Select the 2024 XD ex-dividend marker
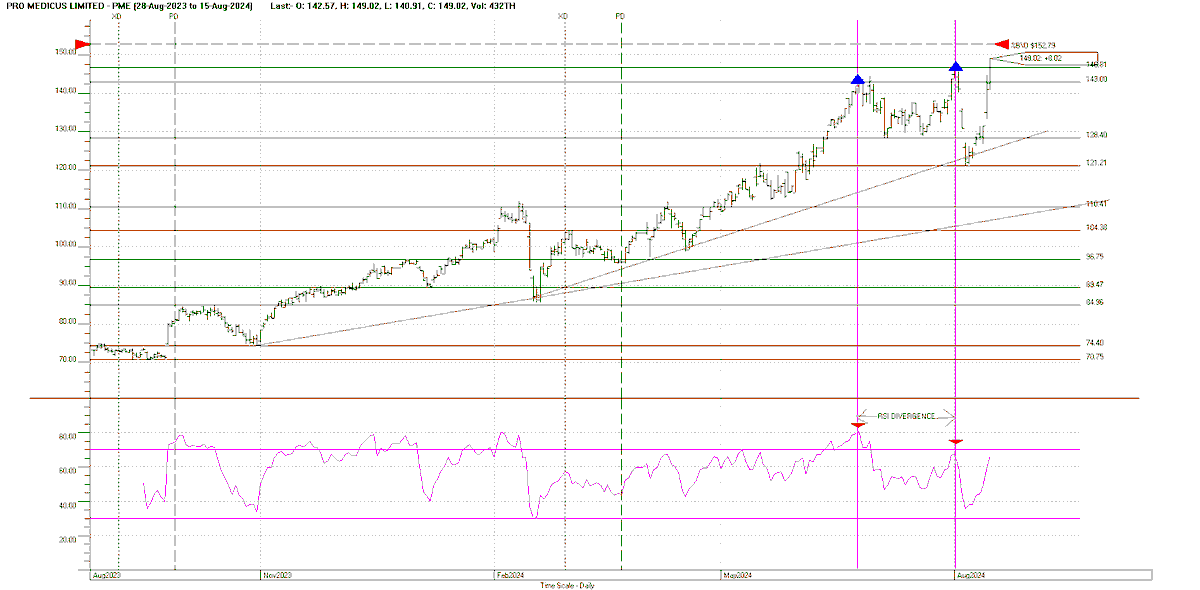The width and height of the screenshot is (1200, 590). coord(562,17)
